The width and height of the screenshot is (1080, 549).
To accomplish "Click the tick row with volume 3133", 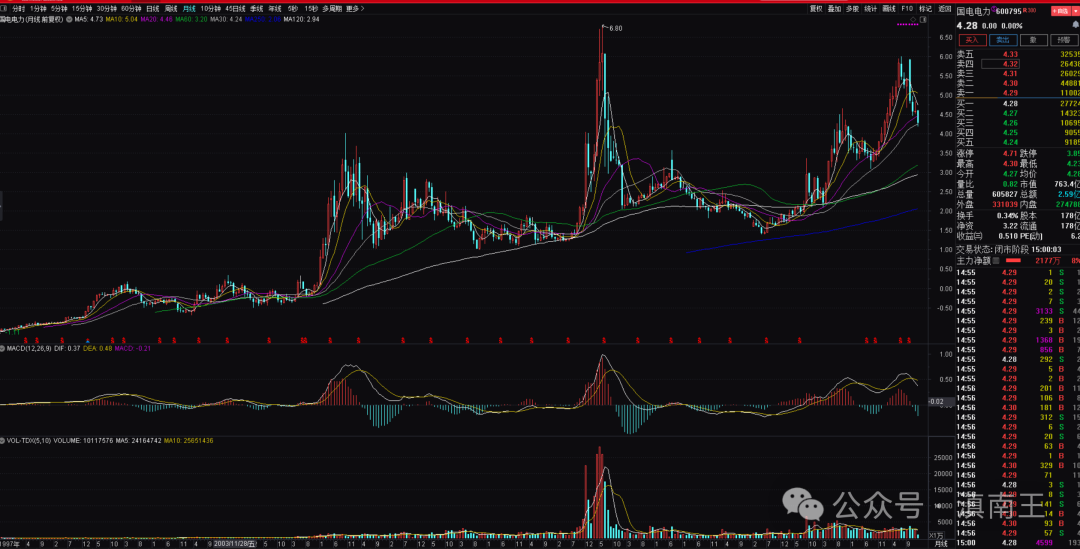I will coord(1018,311).
